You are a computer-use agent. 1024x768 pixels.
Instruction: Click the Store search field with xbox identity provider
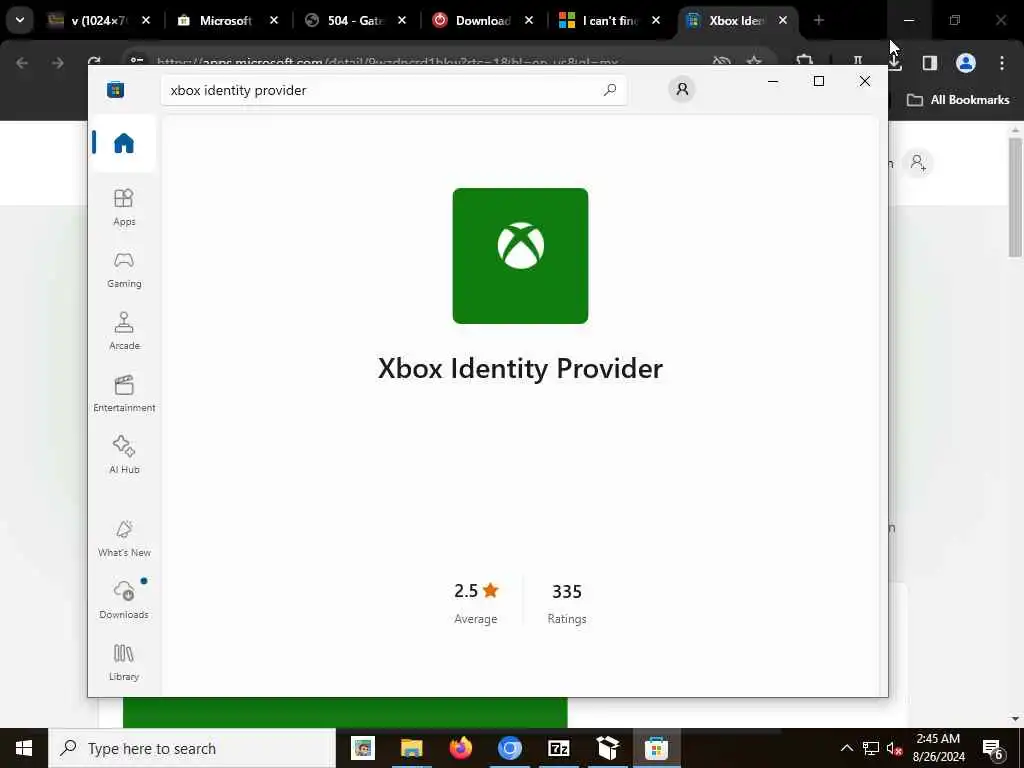pos(394,90)
